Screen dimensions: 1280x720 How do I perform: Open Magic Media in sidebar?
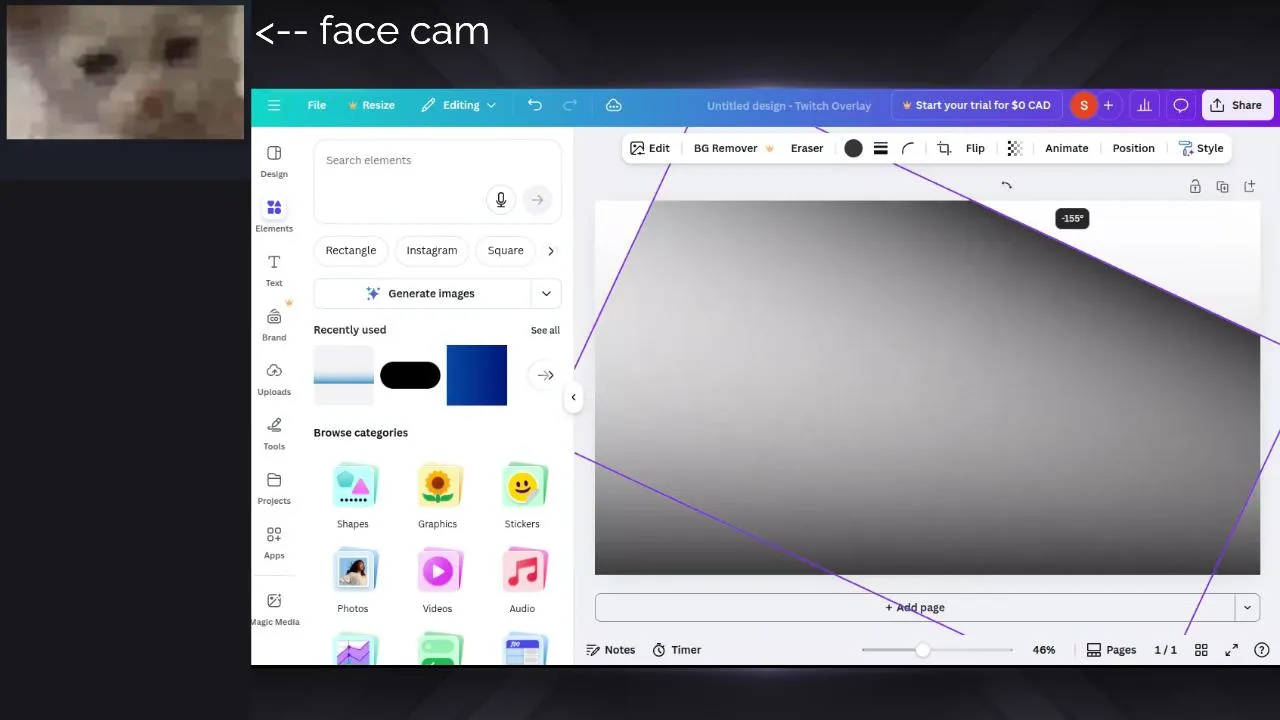pyautogui.click(x=274, y=609)
